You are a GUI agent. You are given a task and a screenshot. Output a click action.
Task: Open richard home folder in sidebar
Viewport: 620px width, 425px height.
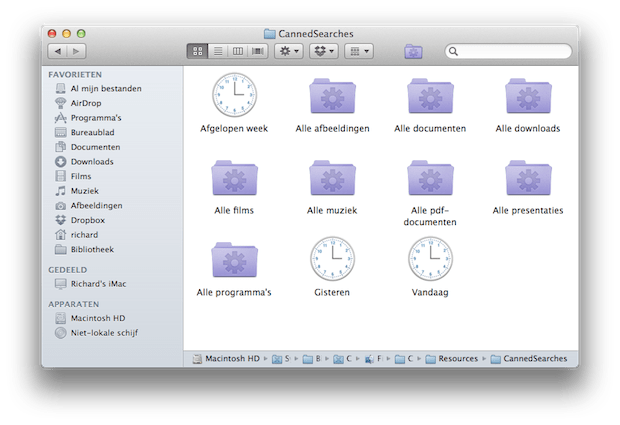point(76,235)
